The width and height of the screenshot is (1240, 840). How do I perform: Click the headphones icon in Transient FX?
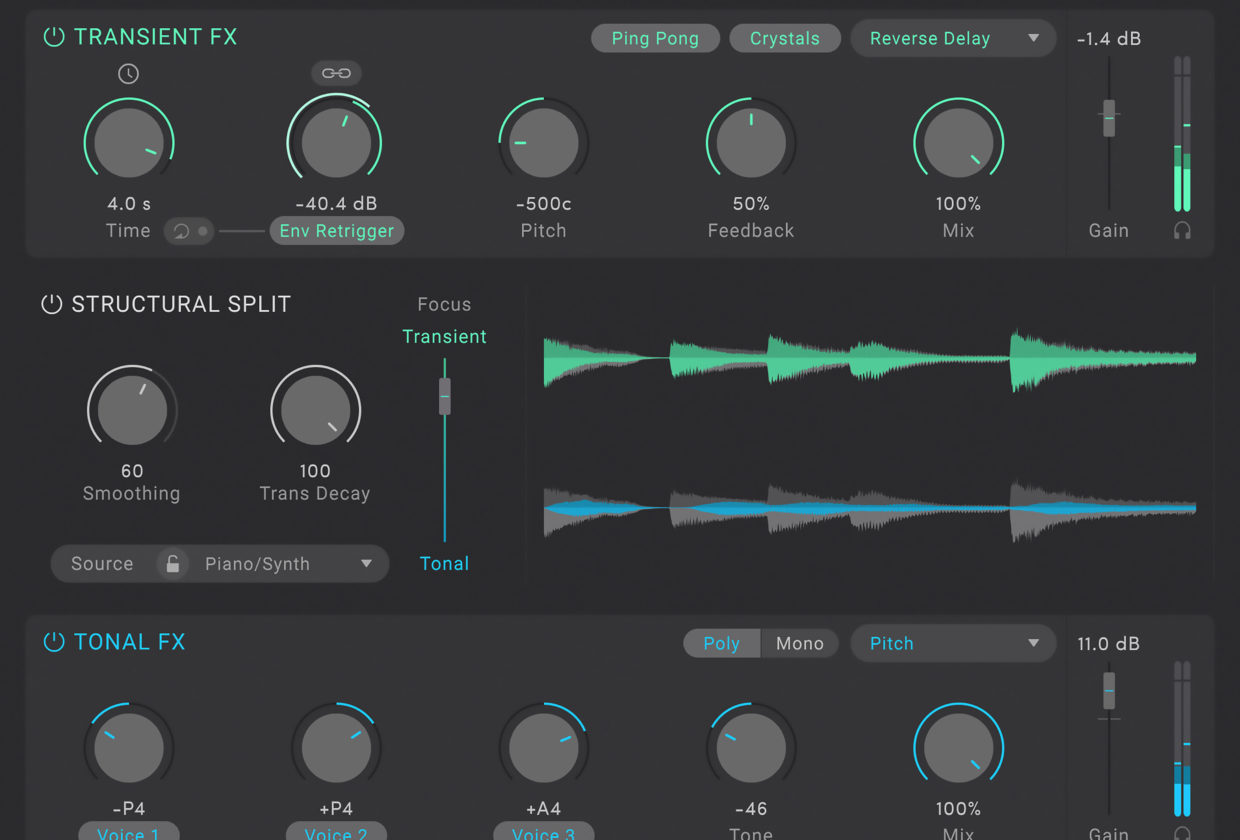1182,231
